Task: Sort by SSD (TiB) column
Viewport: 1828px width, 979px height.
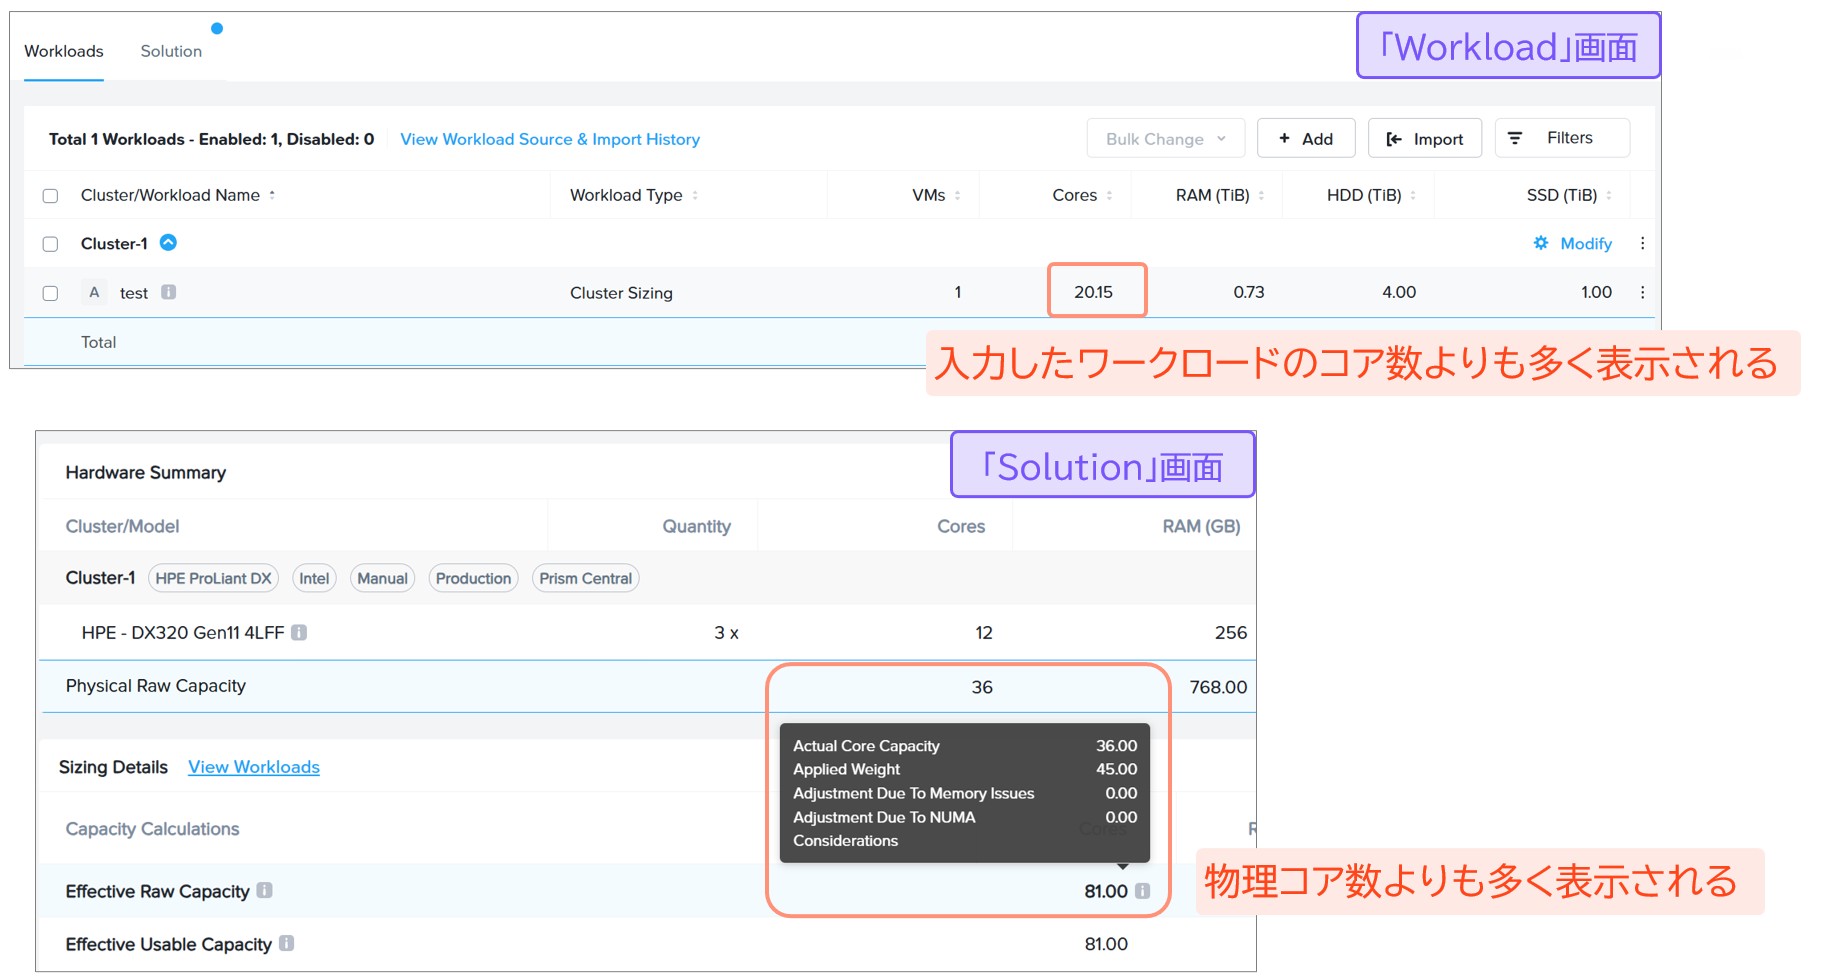Action: (1609, 195)
